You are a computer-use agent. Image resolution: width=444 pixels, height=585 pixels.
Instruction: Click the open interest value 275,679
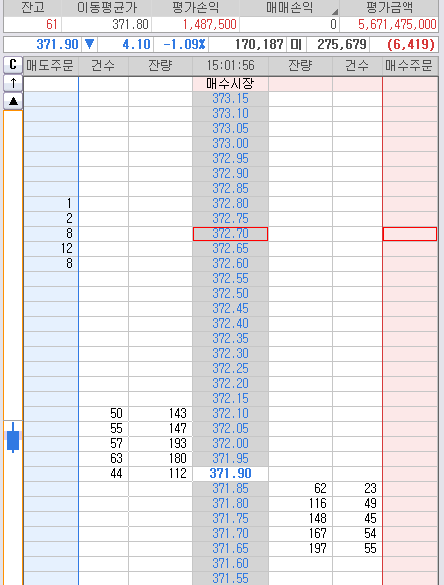tap(342, 44)
